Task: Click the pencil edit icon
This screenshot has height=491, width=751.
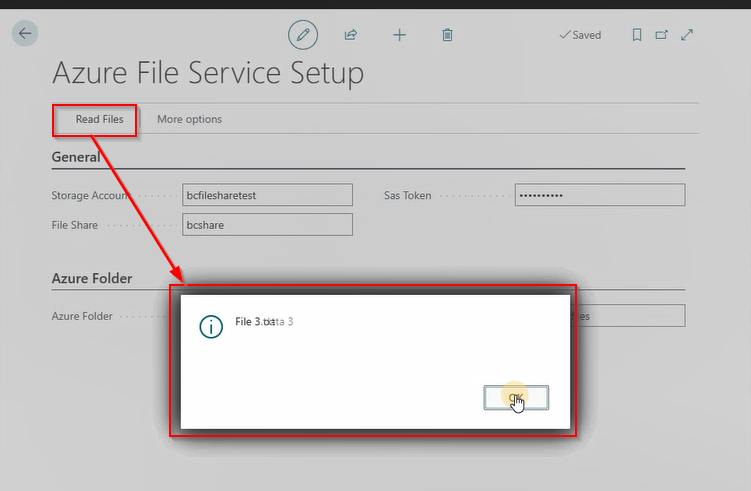Action: [x=303, y=34]
